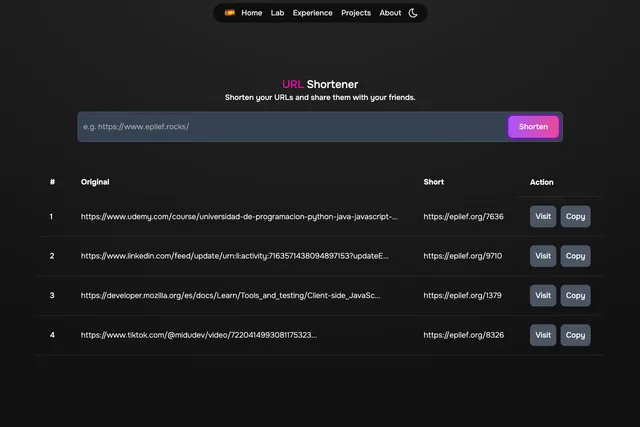Click the number 1 in the udemy row
This screenshot has width=640, height=427.
tap(51, 217)
